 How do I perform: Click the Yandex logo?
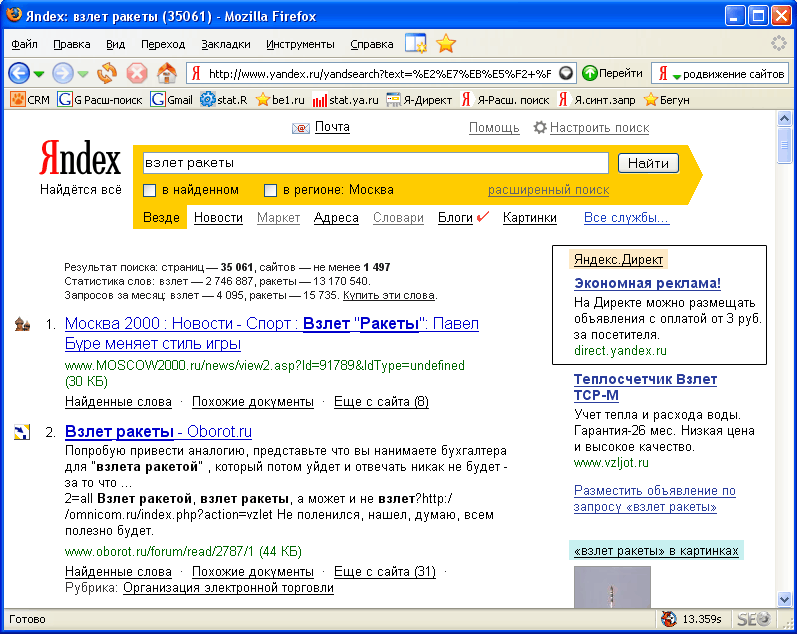click(x=80, y=158)
